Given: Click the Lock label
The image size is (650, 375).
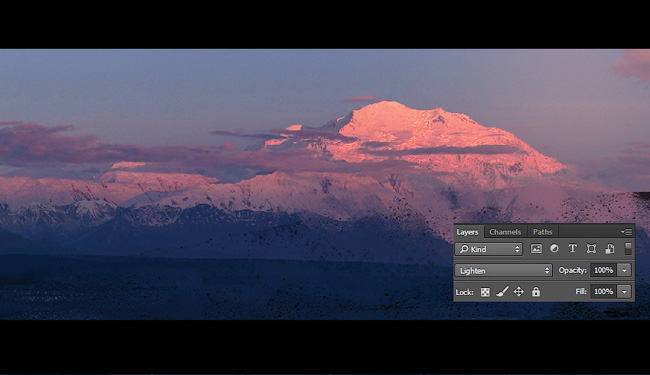Looking at the screenshot, I should [x=464, y=292].
